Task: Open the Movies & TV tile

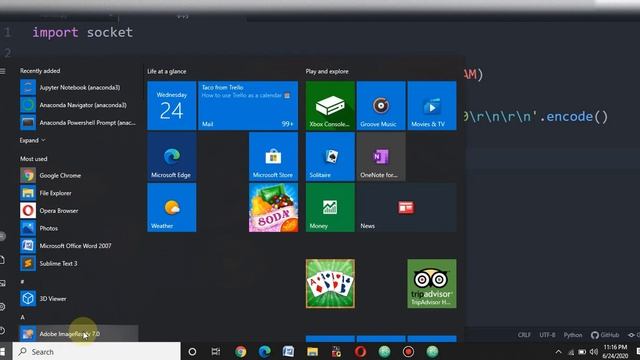Action: (432, 106)
